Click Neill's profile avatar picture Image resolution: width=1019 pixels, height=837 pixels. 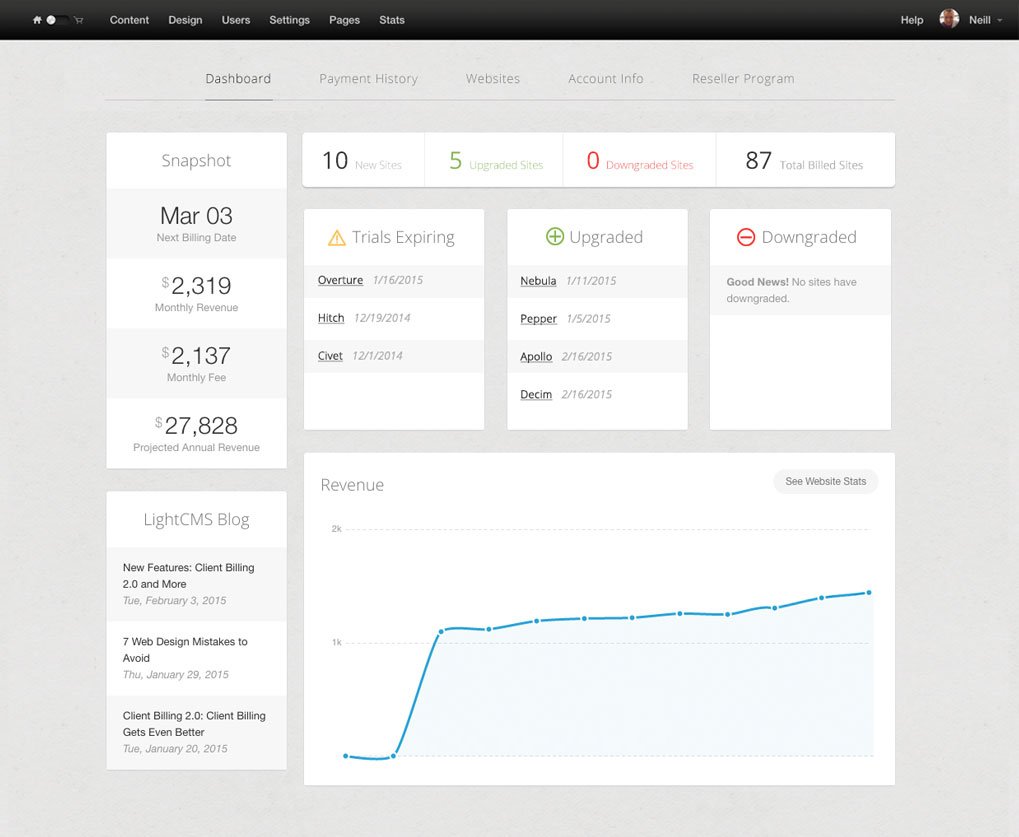point(948,18)
